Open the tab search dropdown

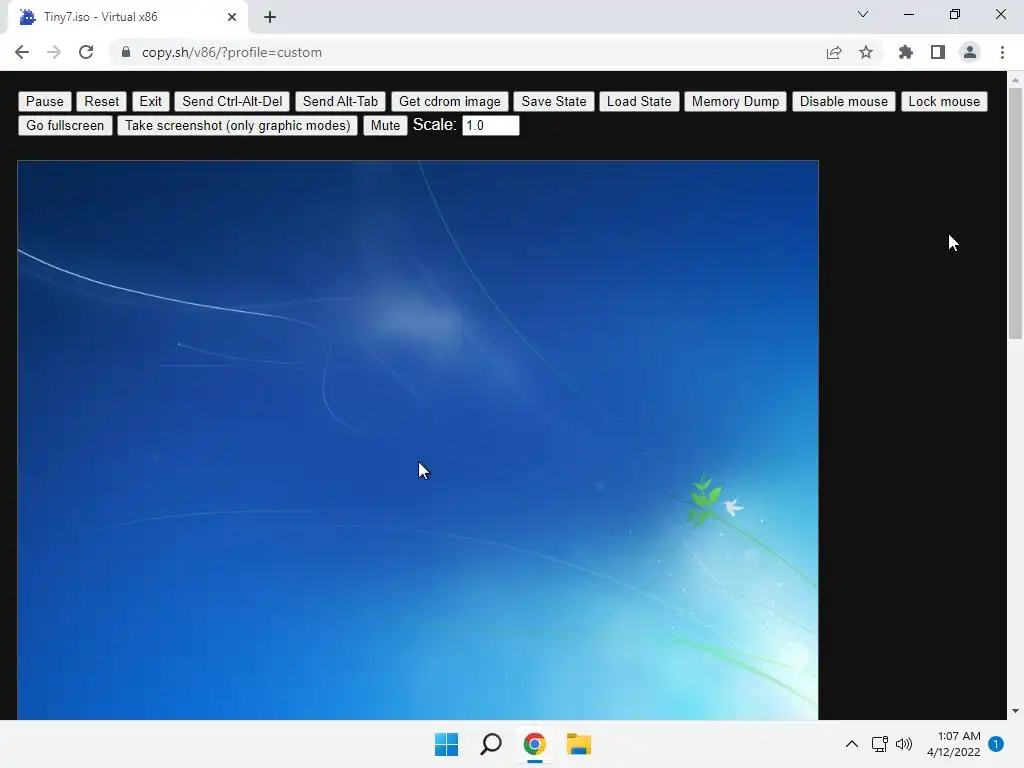[863, 14]
